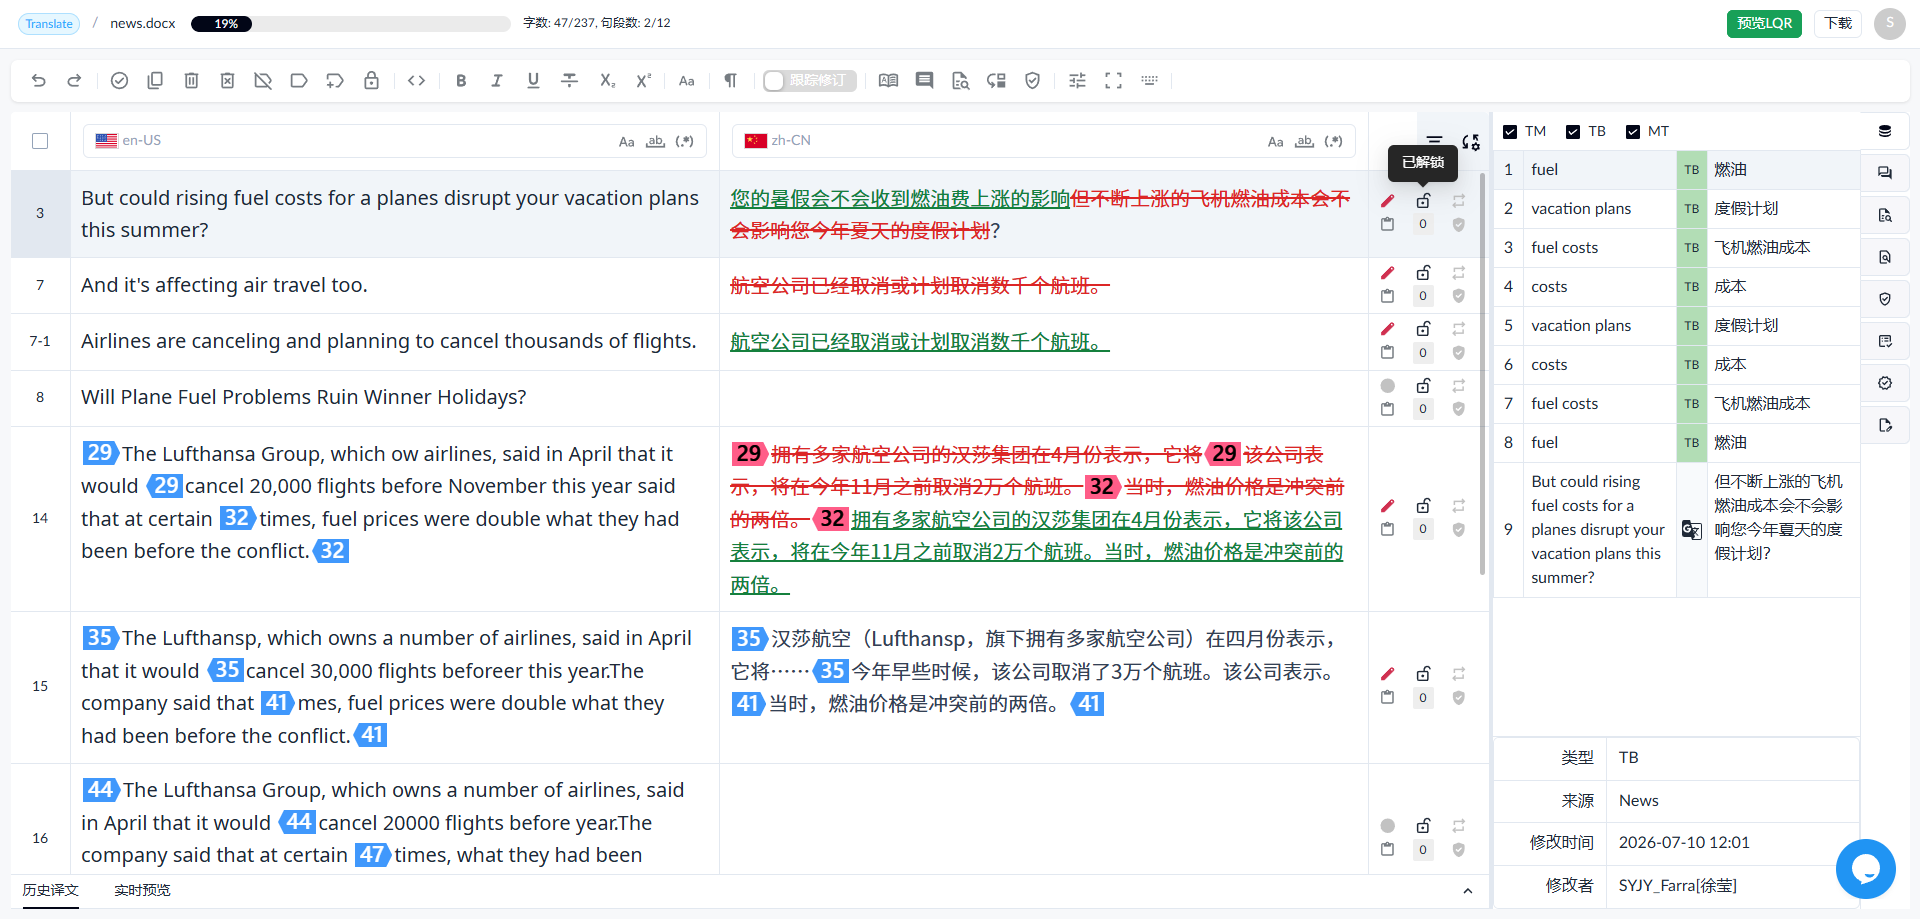Tick the select-all segments checkbox
Image resolution: width=1920 pixels, height=919 pixels.
40,141
